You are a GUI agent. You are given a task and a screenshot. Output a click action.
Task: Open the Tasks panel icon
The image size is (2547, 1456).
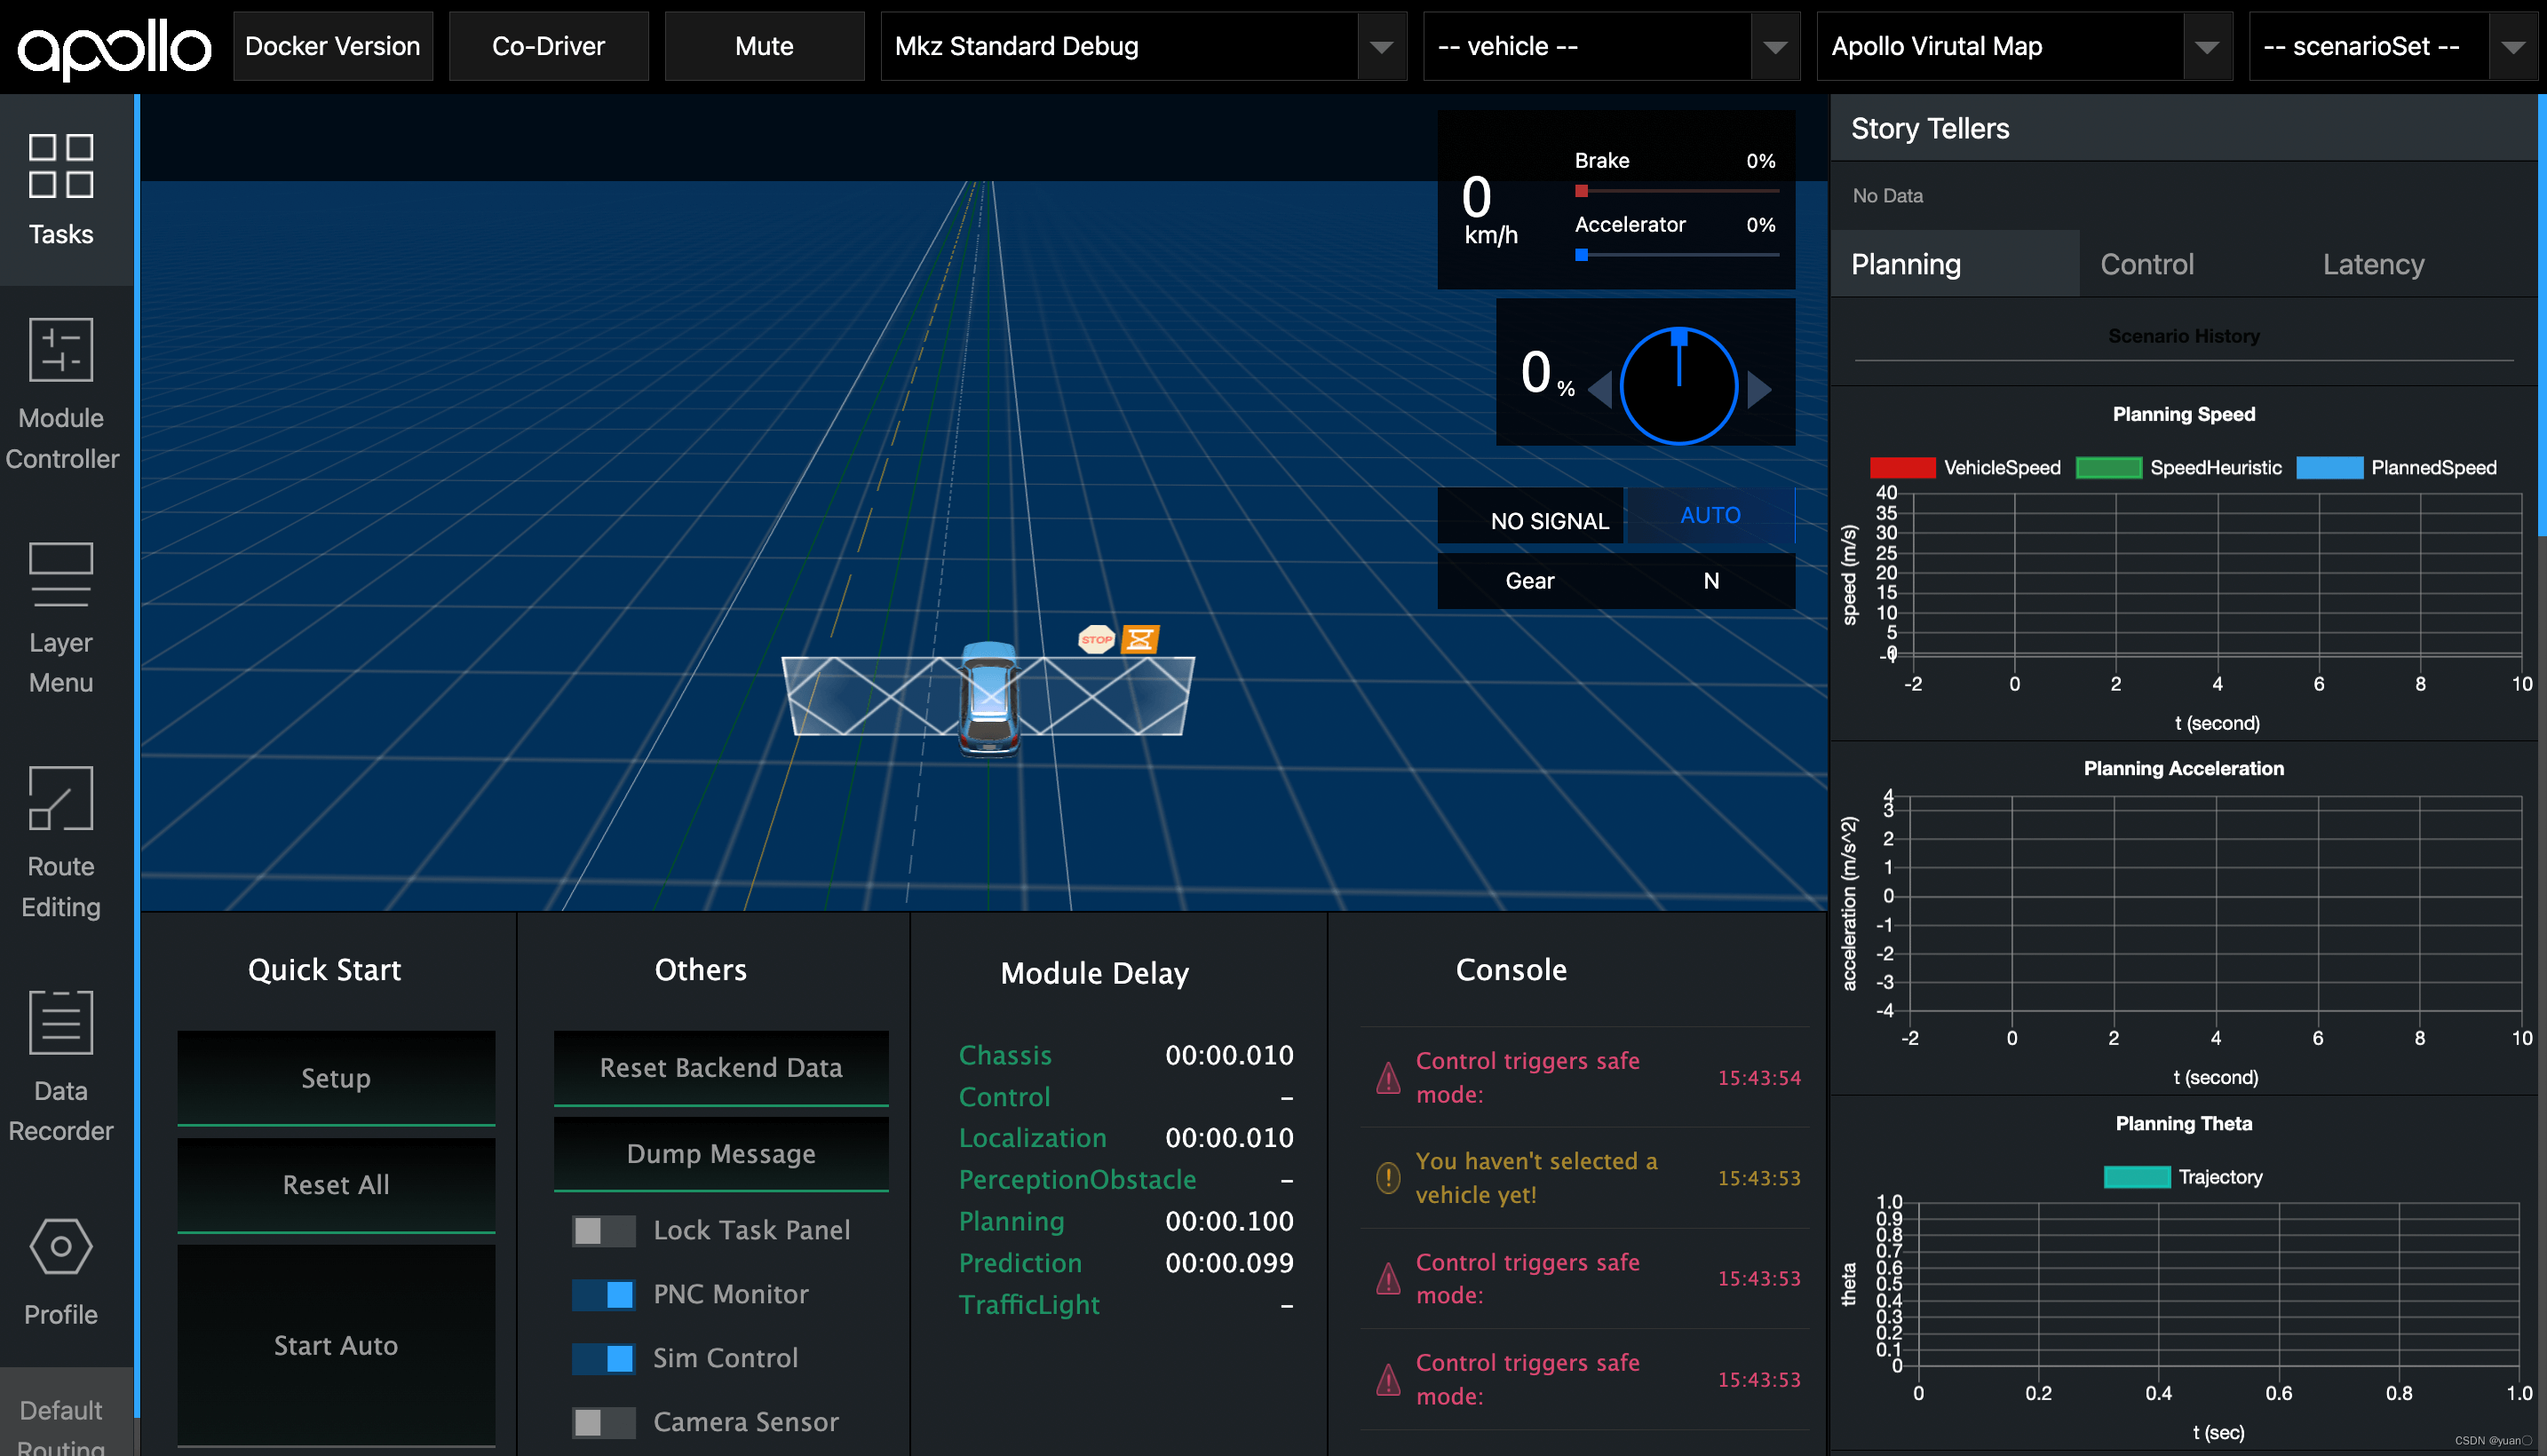pos(61,166)
